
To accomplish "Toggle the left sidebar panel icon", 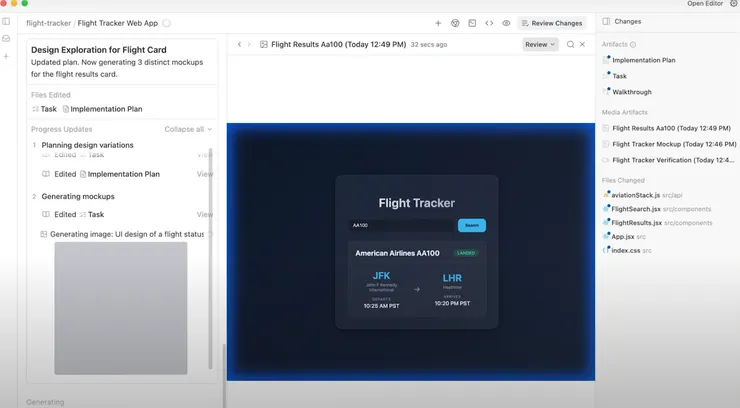I will [x=6, y=21].
